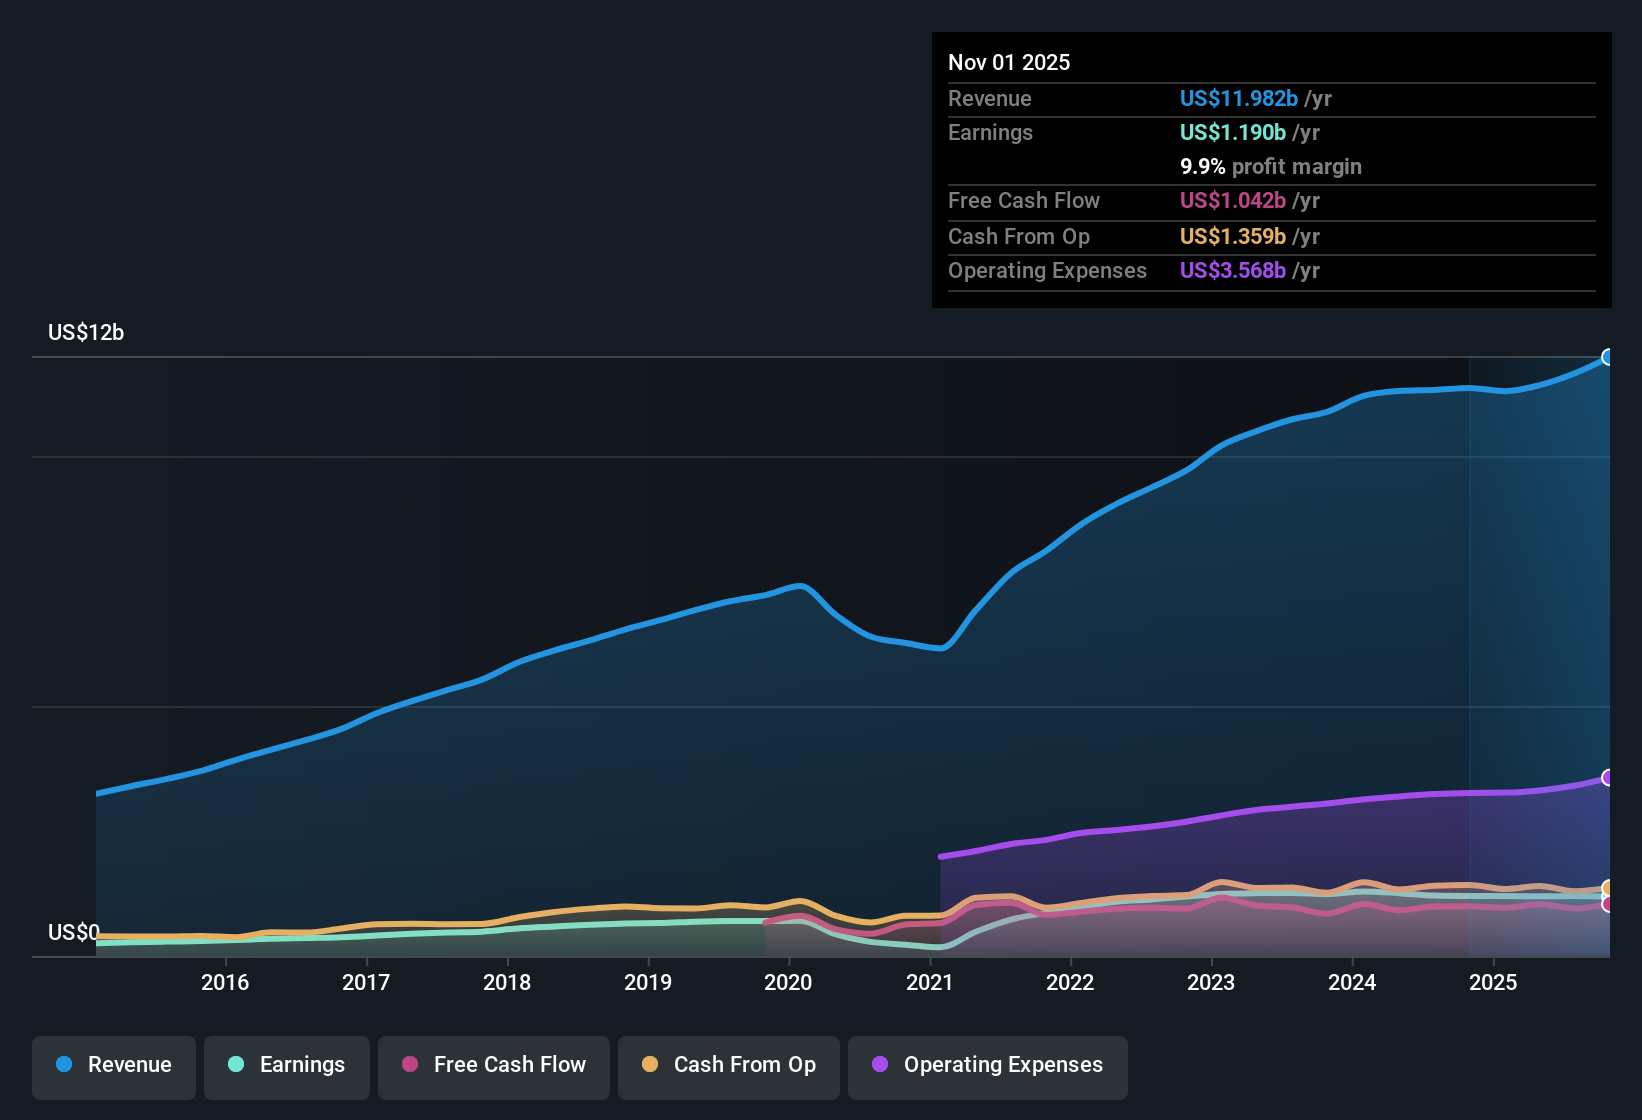Click the teal dot icon in the Earnings legend
This screenshot has height=1120, width=1642.
236,1065
